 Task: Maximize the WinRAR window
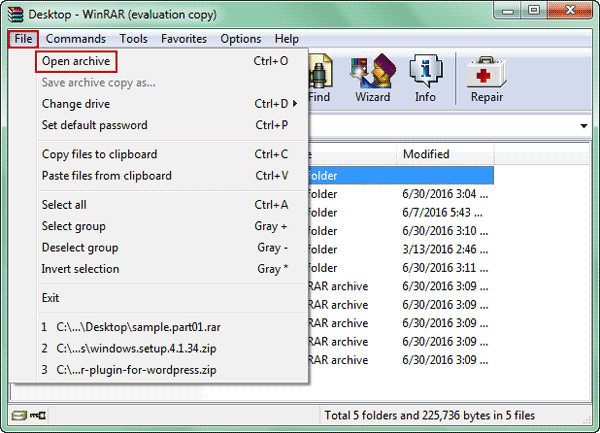coord(534,11)
